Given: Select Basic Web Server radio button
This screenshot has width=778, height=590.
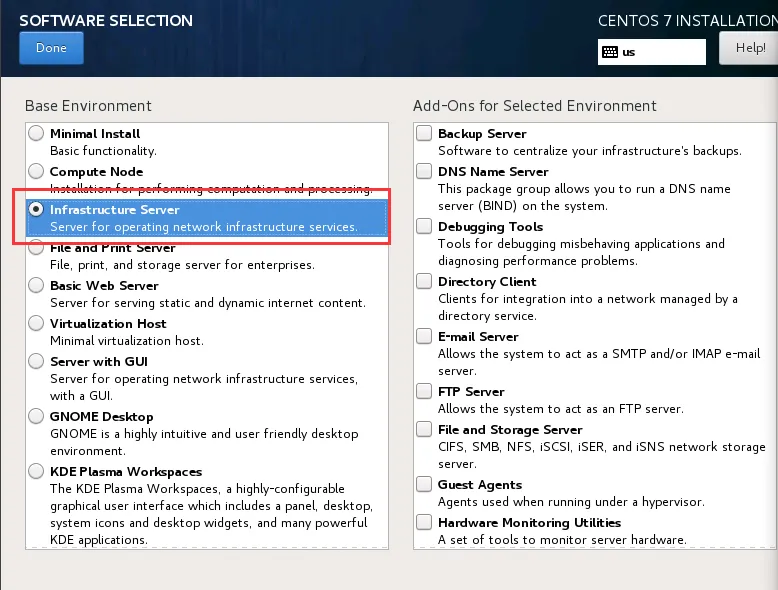Looking at the screenshot, I should tap(36, 285).
